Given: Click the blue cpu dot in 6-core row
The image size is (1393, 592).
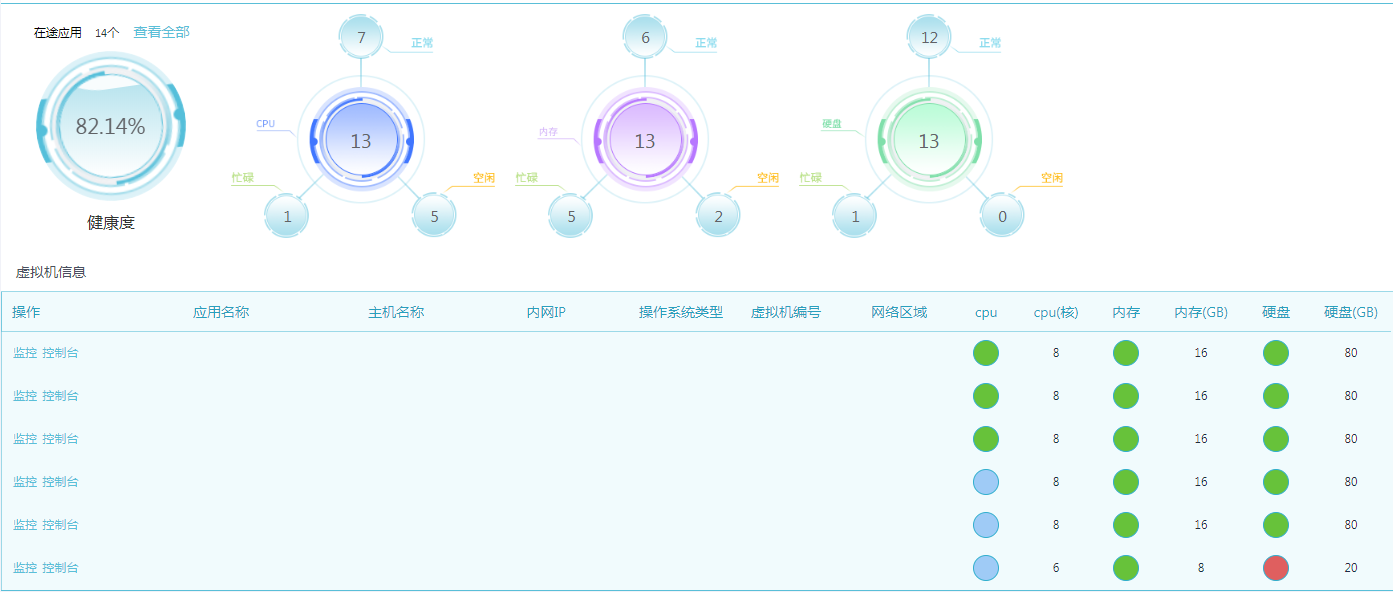Looking at the screenshot, I should [986, 568].
